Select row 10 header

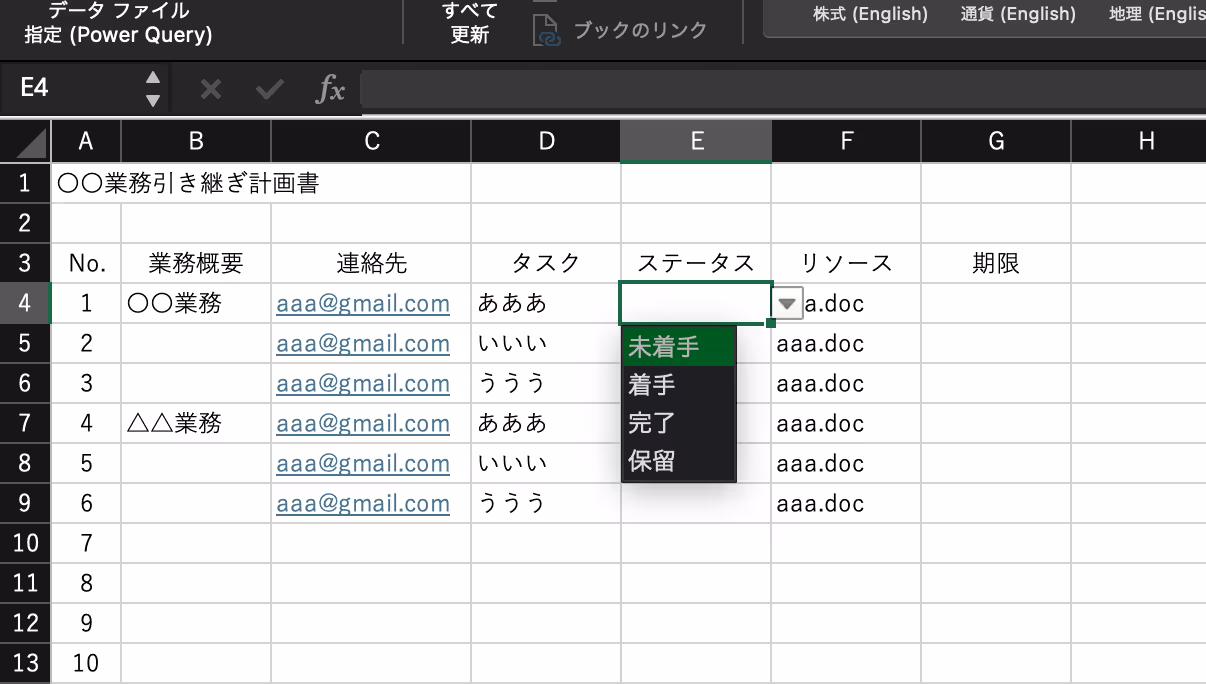pyautogui.click(x=25, y=543)
